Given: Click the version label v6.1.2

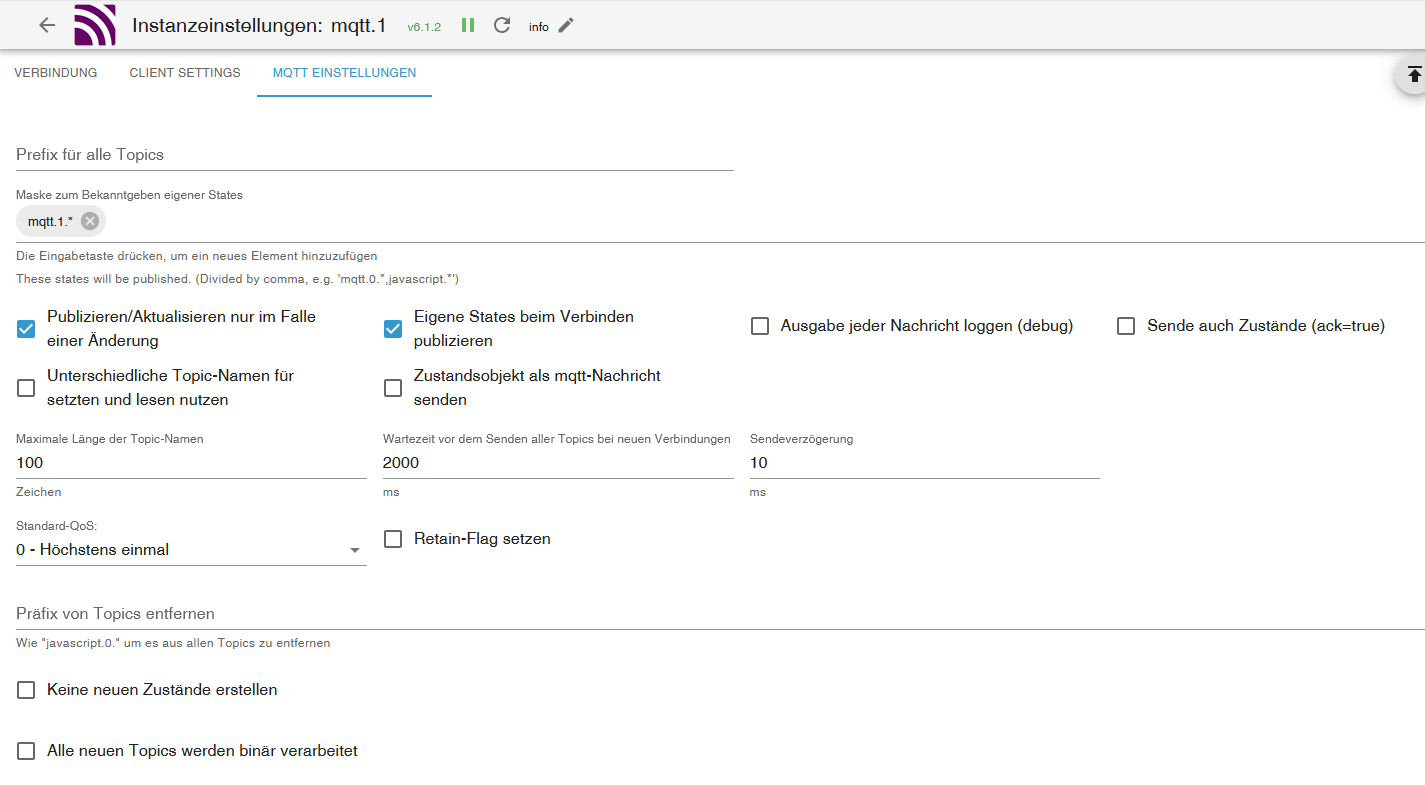Looking at the screenshot, I should [424, 27].
